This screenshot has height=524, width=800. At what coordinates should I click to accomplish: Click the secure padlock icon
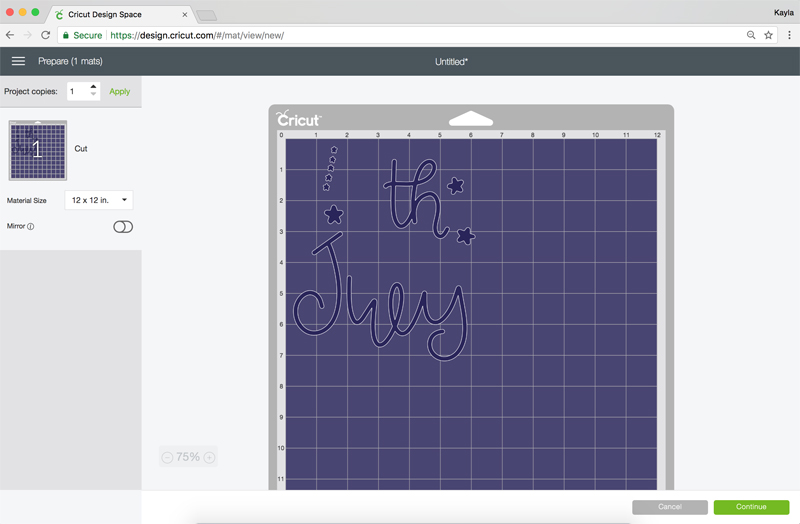click(65, 35)
